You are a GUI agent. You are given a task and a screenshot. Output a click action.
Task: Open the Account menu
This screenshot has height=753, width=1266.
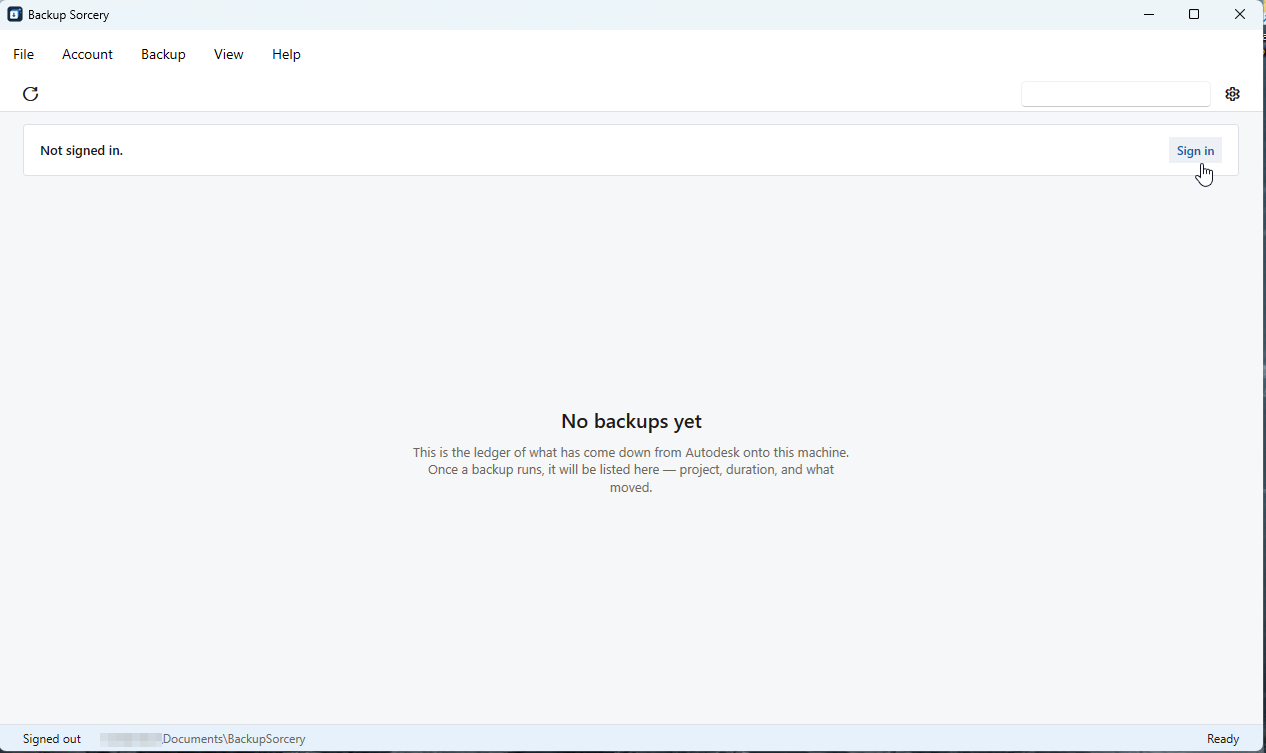pyautogui.click(x=87, y=54)
